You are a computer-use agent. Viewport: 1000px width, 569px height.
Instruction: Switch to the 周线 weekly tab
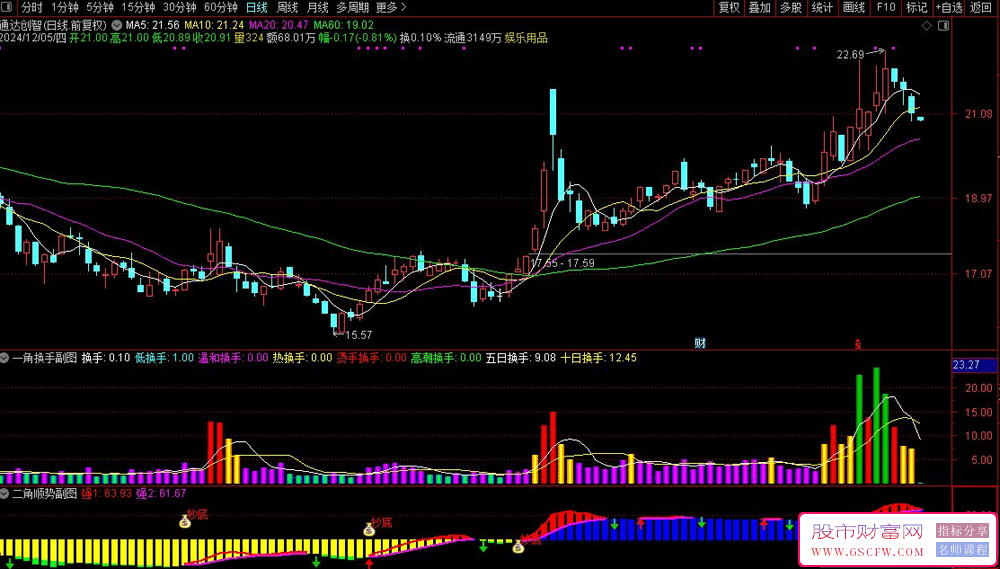287,8
